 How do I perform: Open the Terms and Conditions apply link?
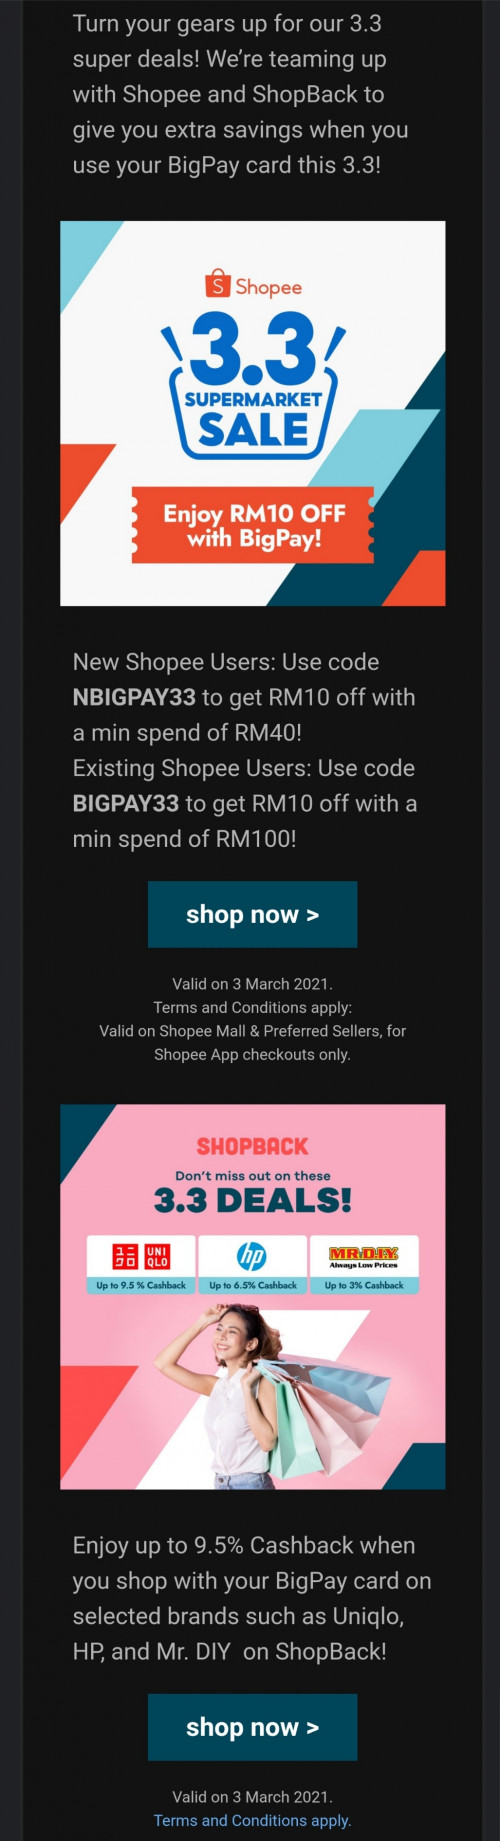point(252,1820)
